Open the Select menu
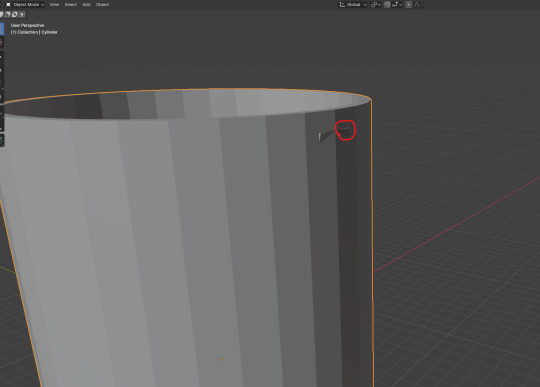The height and width of the screenshot is (387, 540). [71, 4]
